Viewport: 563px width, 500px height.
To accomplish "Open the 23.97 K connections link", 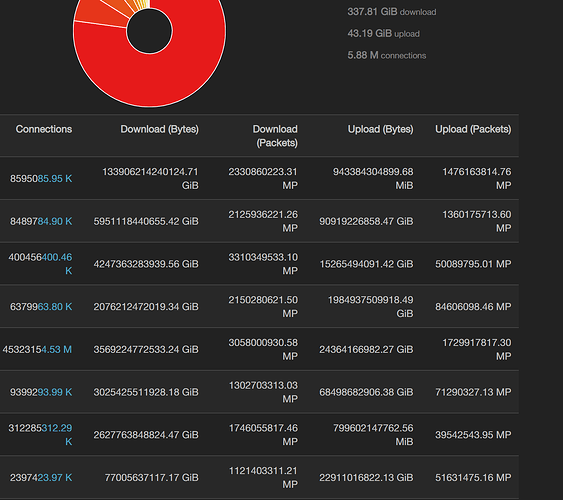I will pos(55,477).
